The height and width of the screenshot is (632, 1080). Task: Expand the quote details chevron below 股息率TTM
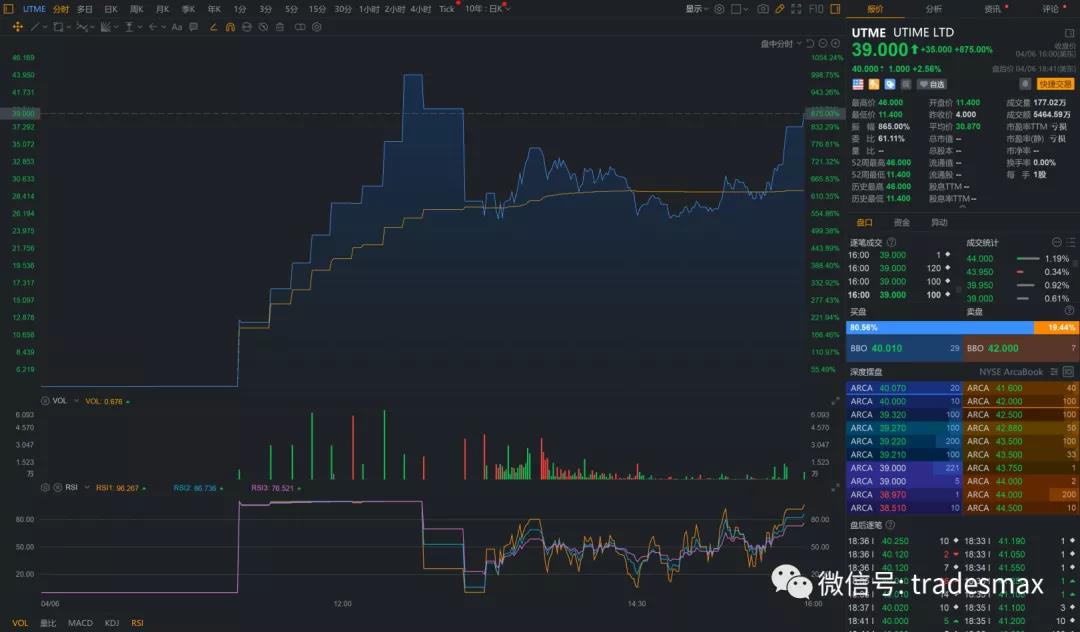pos(963,207)
